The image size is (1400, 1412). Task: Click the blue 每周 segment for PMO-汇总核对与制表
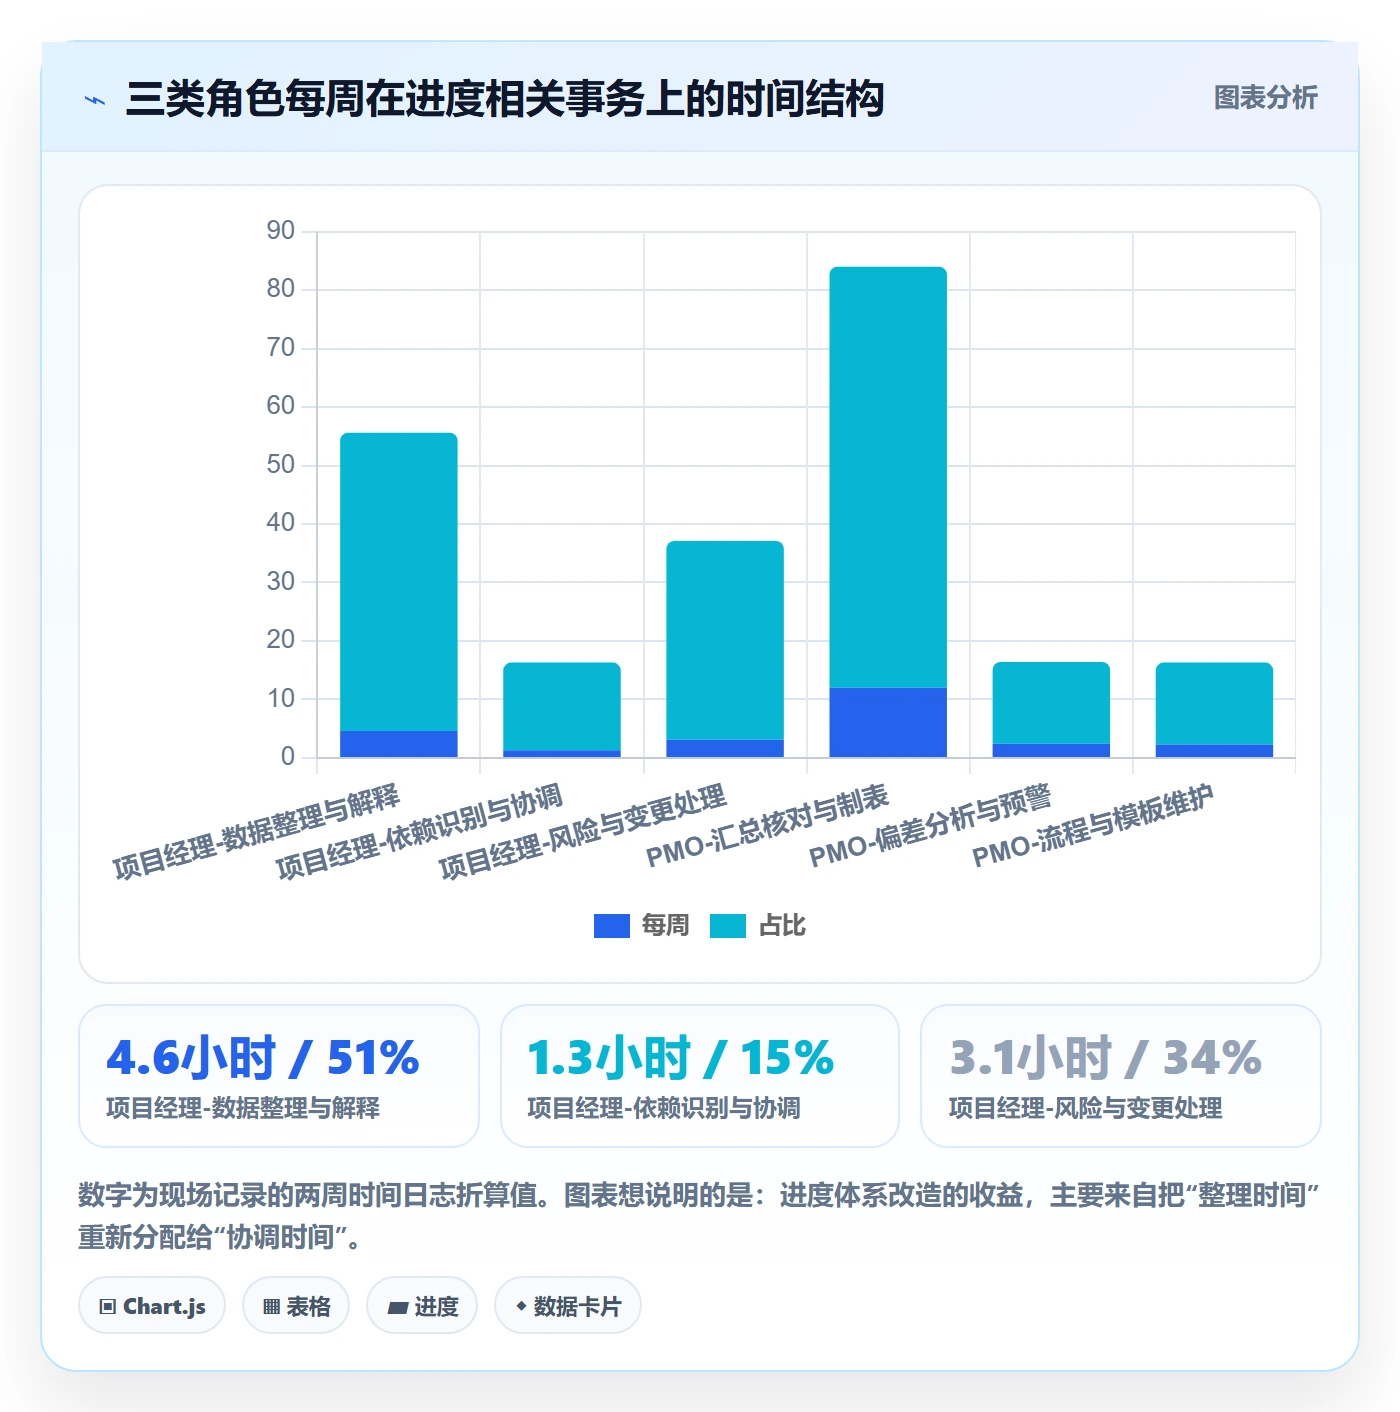[888, 722]
